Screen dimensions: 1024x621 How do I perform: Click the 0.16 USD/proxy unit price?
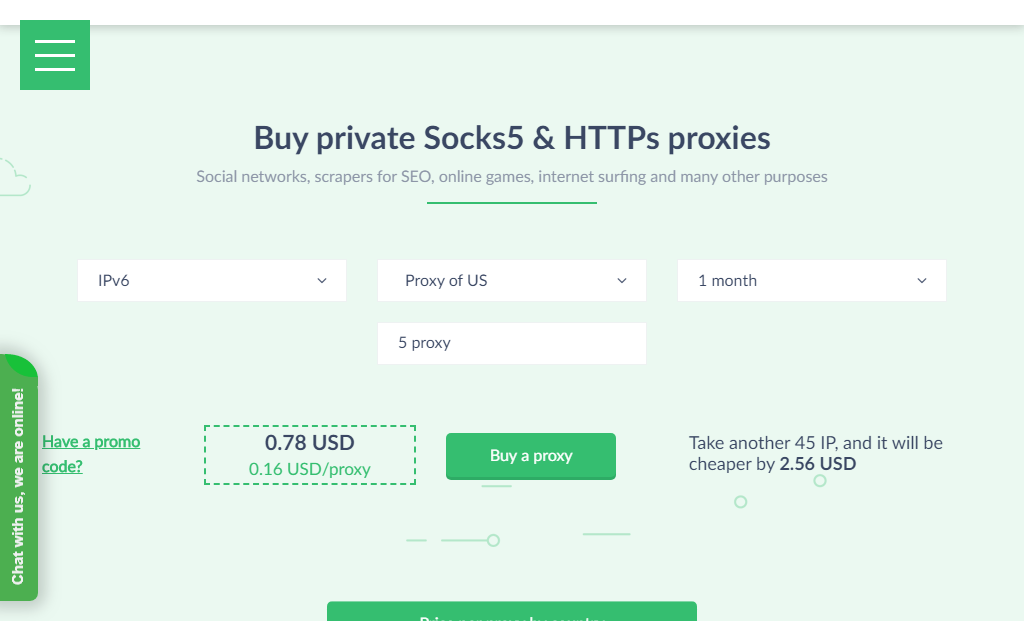310,469
